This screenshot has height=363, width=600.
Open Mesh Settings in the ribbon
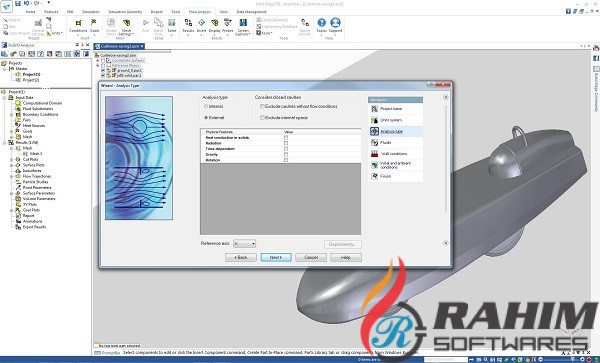point(126,27)
